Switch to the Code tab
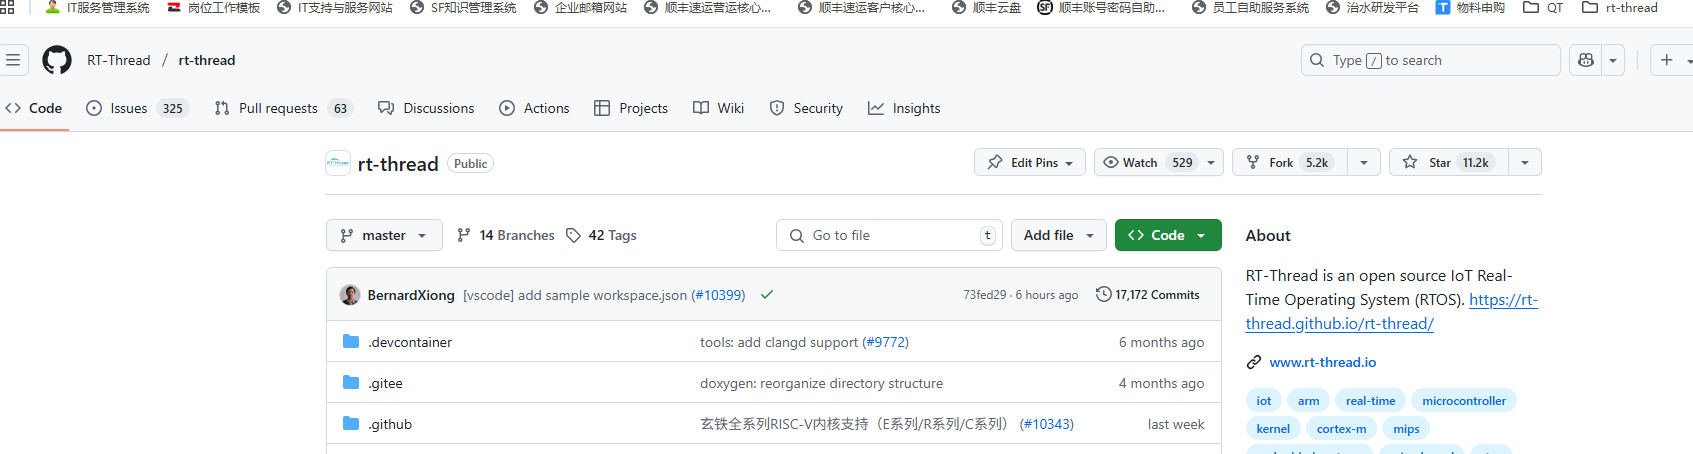Viewport: 1693px width, 454px height. [x=34, y=108]
